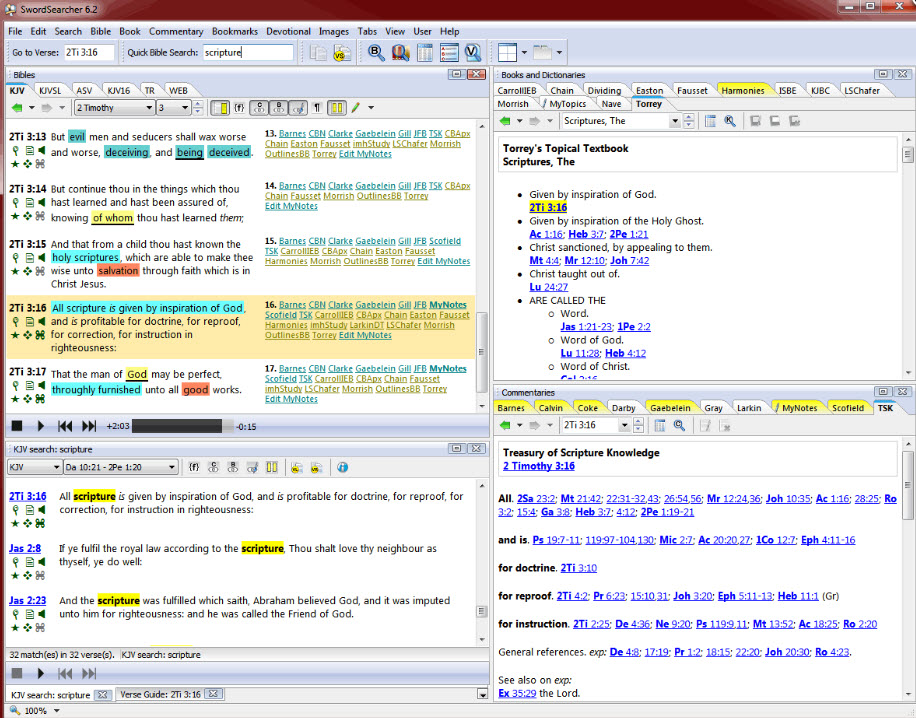The image size is (916, 718).
Task: Switch to the ASV Bible tab
Action: point(84,91)
